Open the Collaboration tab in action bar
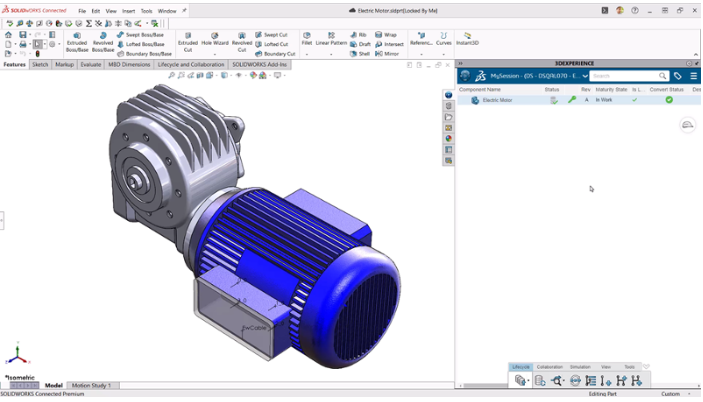 pos(550,367)
